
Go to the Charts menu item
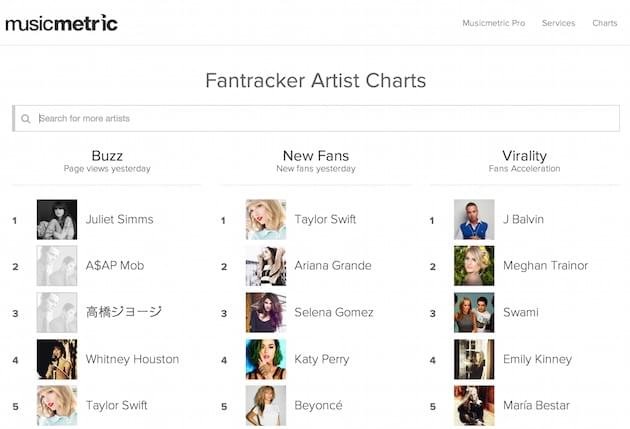tap(604, 23)
